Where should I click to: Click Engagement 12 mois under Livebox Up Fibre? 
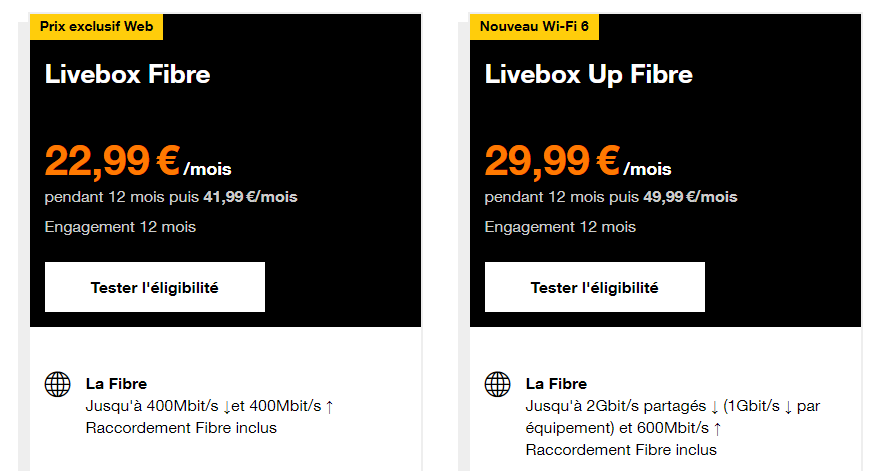pyautogui.click(x=560, y=227)
